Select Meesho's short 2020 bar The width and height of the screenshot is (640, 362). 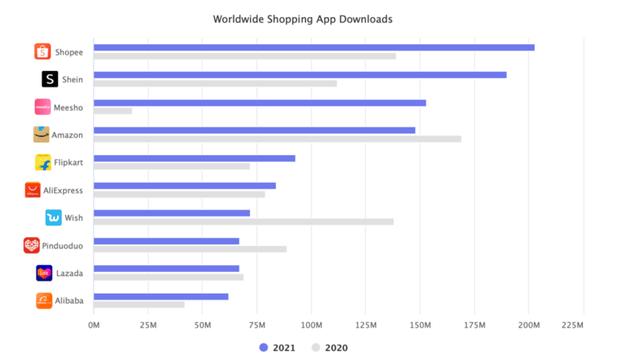pyautogui.click(x=113, y=111)
